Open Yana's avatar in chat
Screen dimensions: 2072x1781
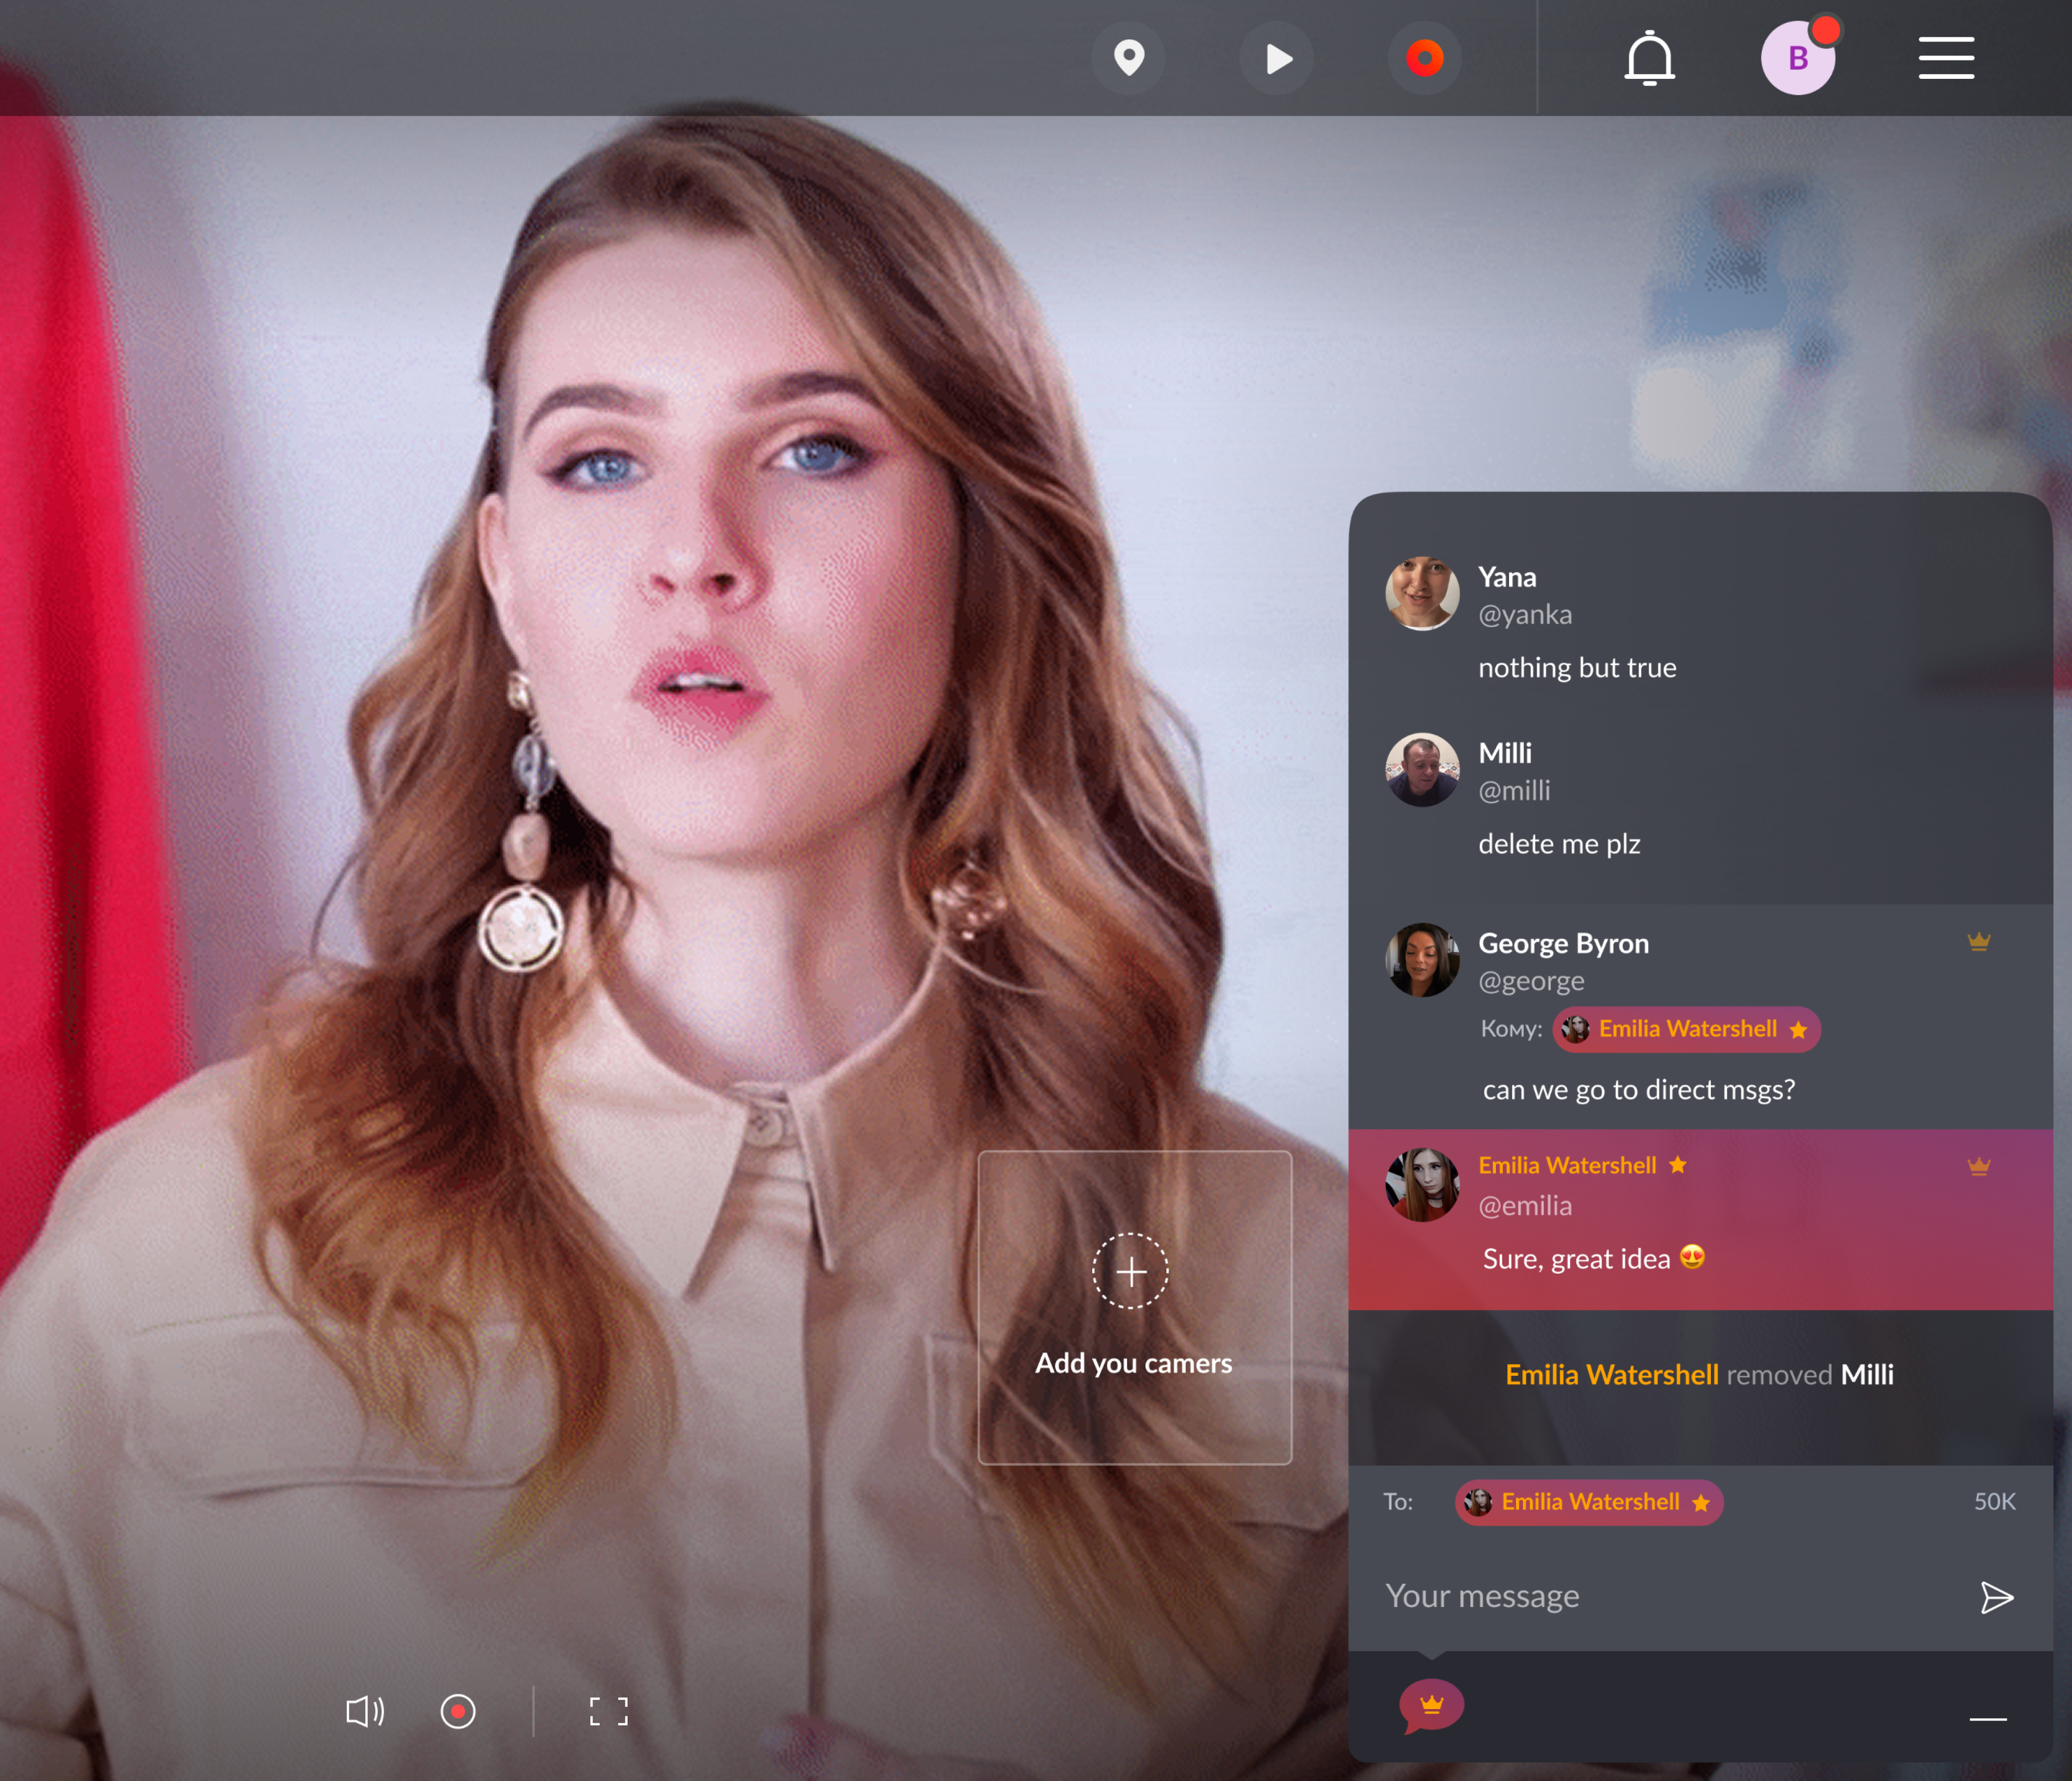pos(1422,594)
